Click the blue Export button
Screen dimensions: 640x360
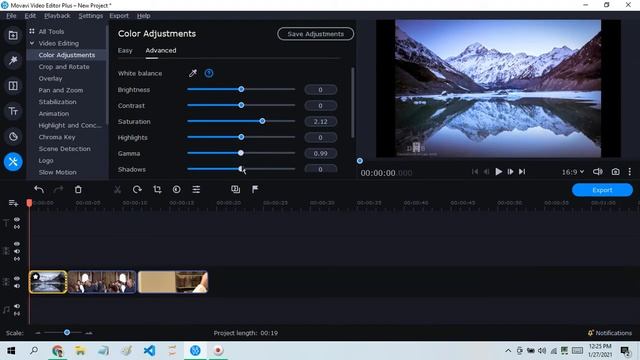(602, 190)
